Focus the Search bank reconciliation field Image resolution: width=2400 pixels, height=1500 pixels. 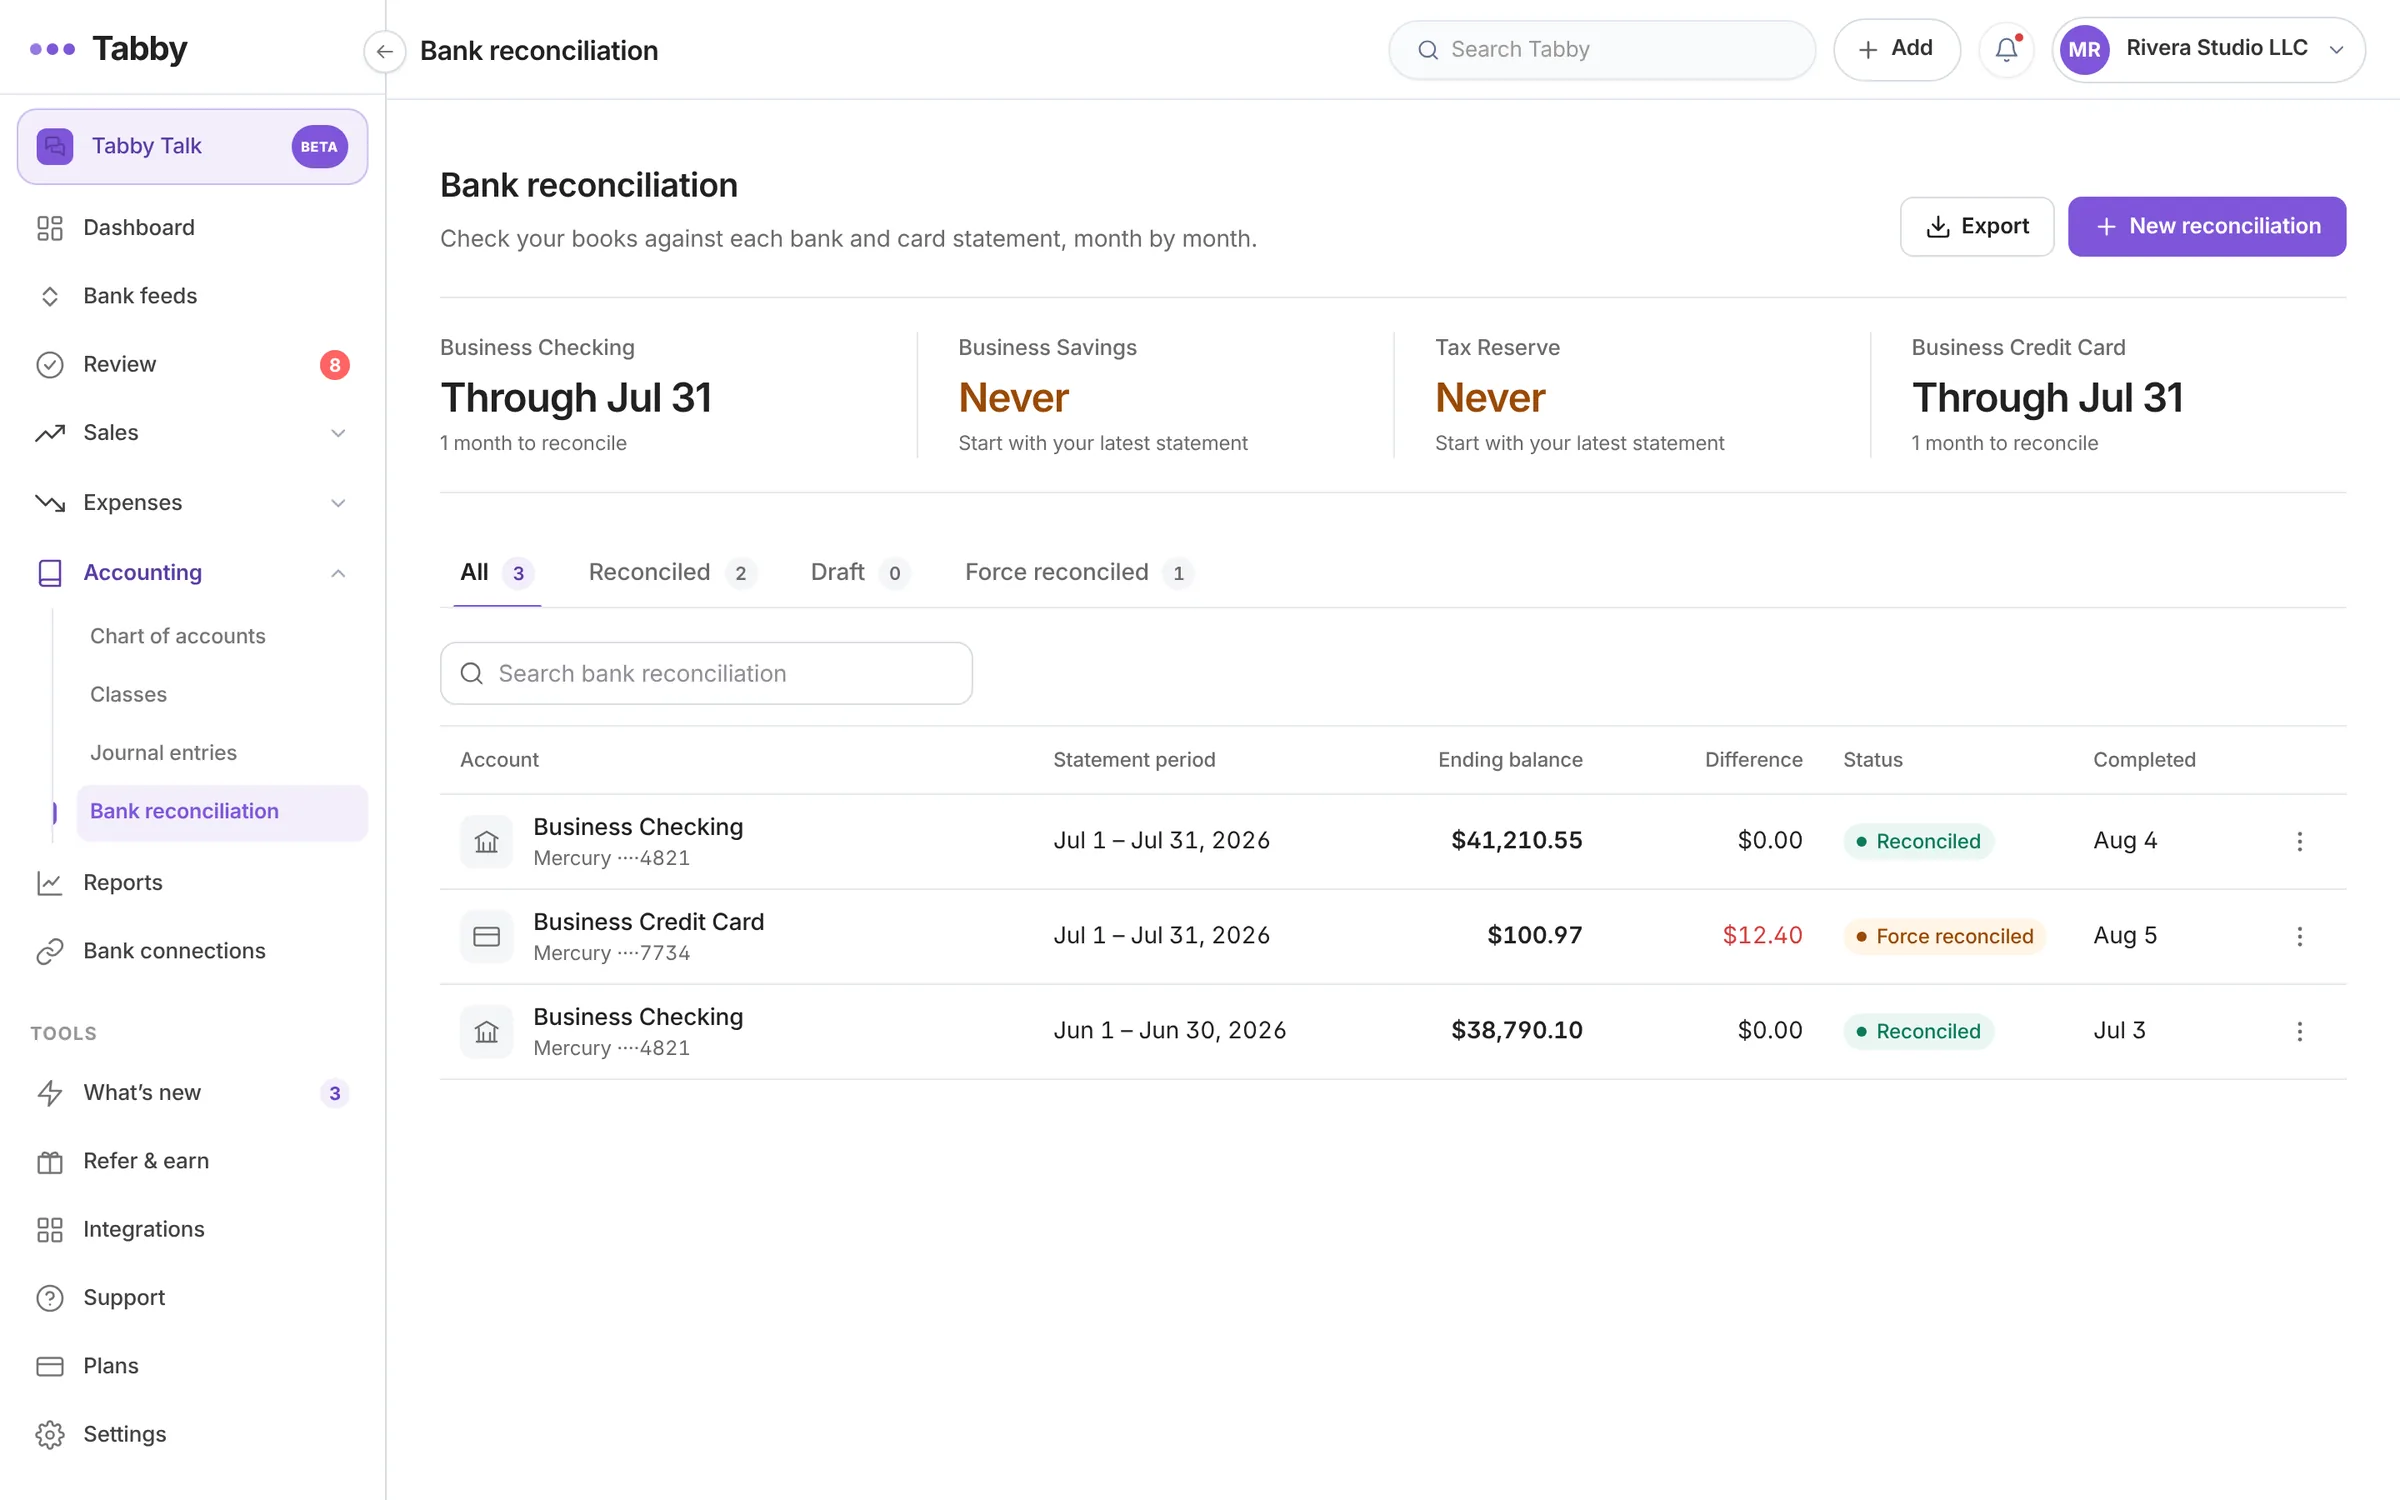pyautogui.click(x=706, y=674)
